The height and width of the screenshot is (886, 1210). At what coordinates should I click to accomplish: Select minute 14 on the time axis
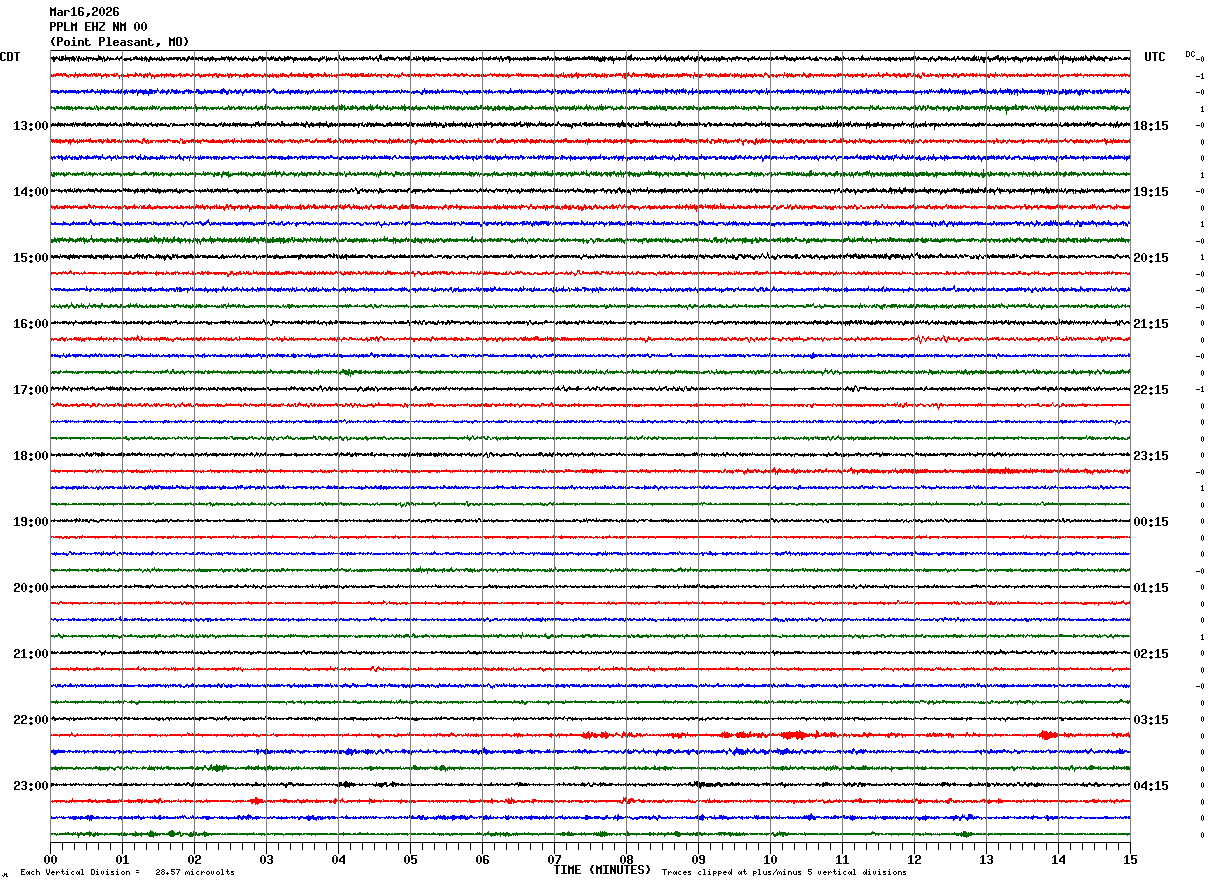pos(1058,859)
